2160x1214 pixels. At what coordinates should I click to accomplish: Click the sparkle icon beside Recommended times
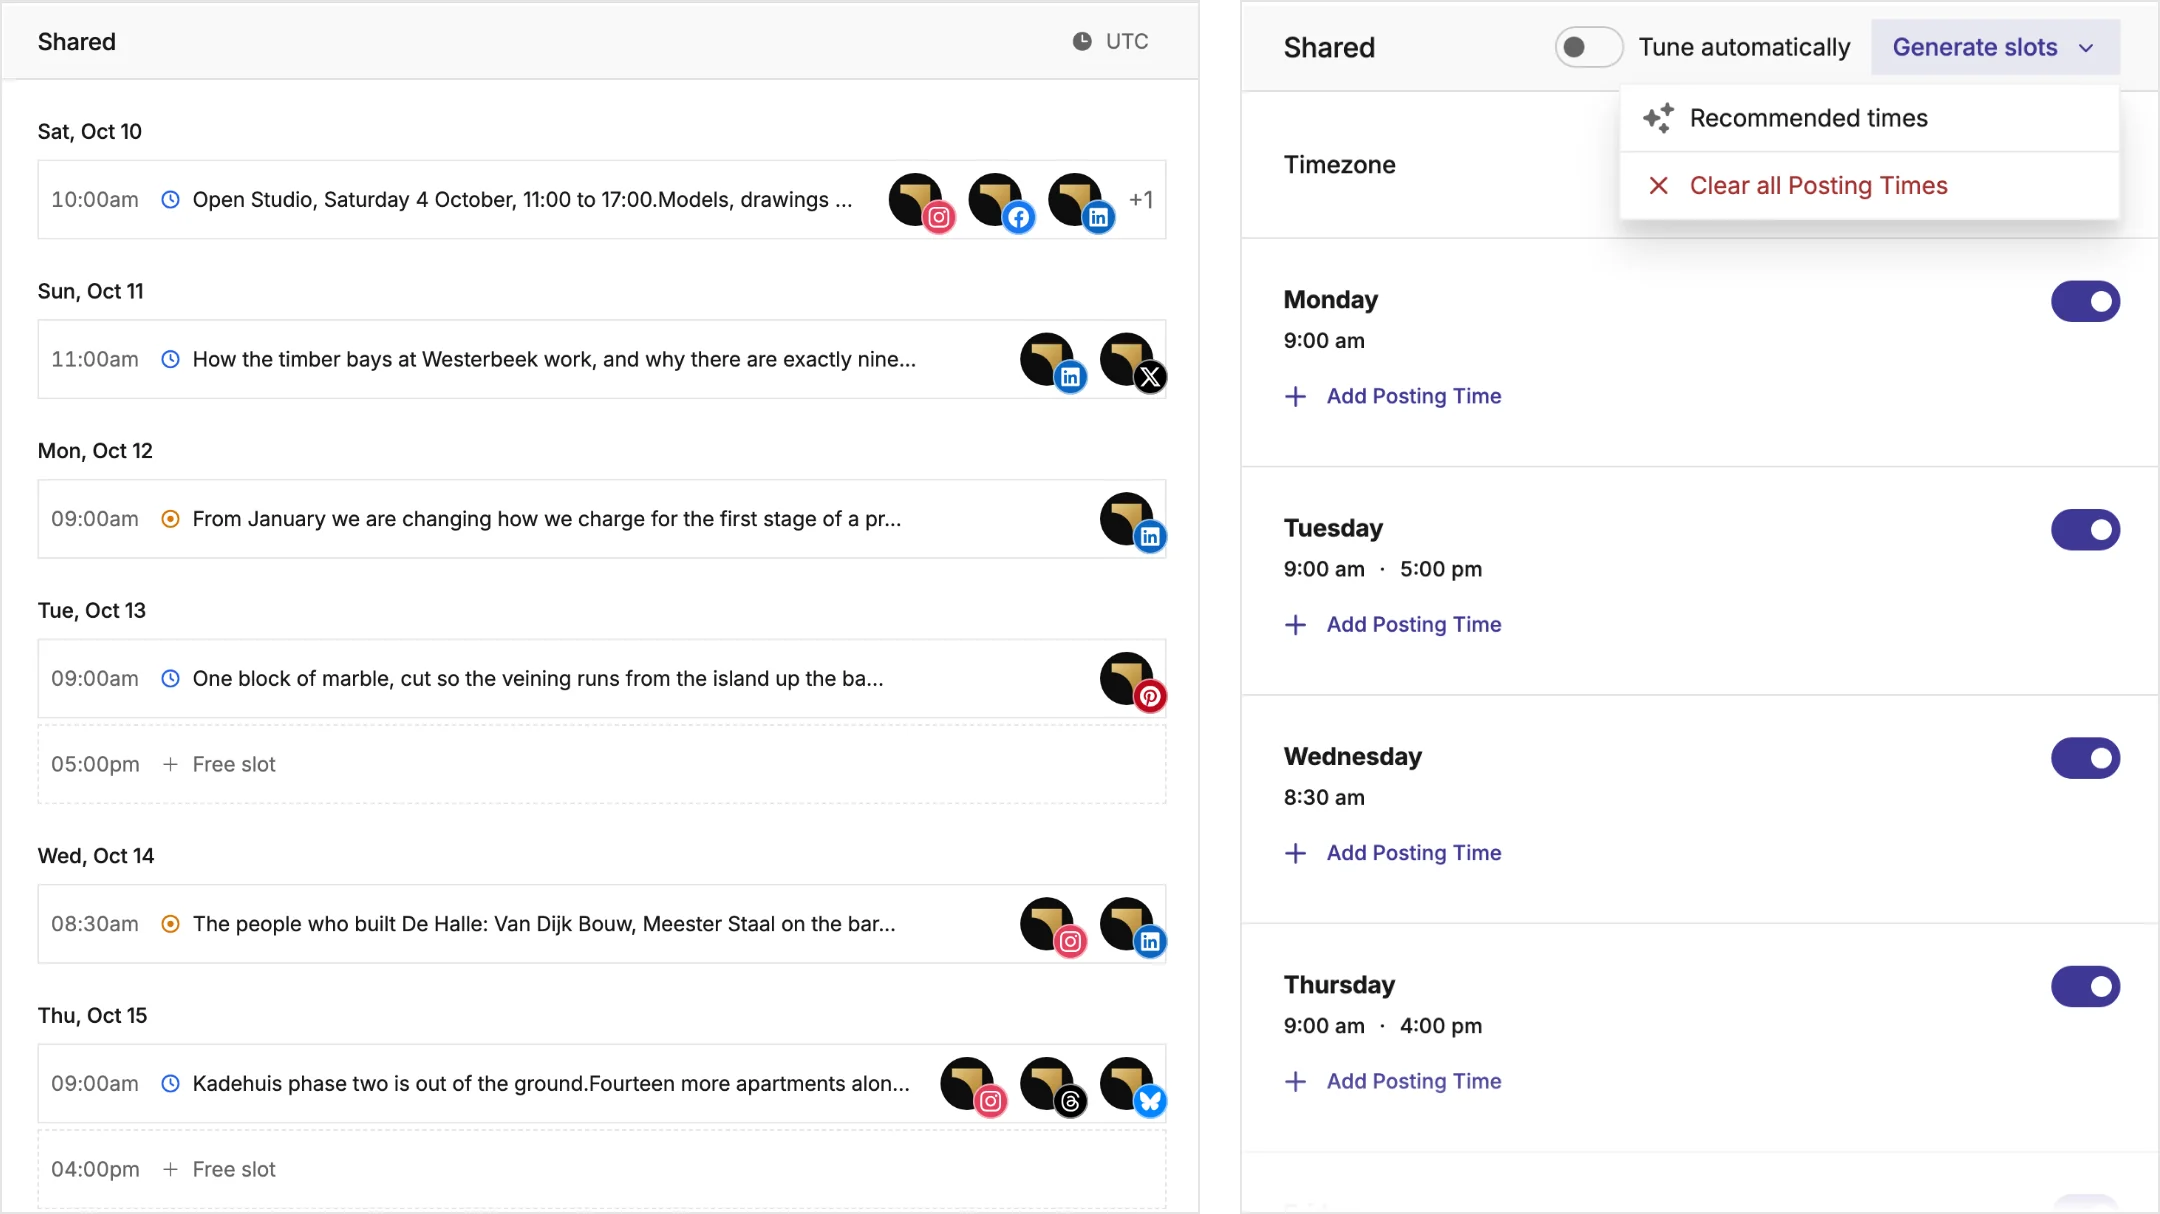(x=1658, y=118)
